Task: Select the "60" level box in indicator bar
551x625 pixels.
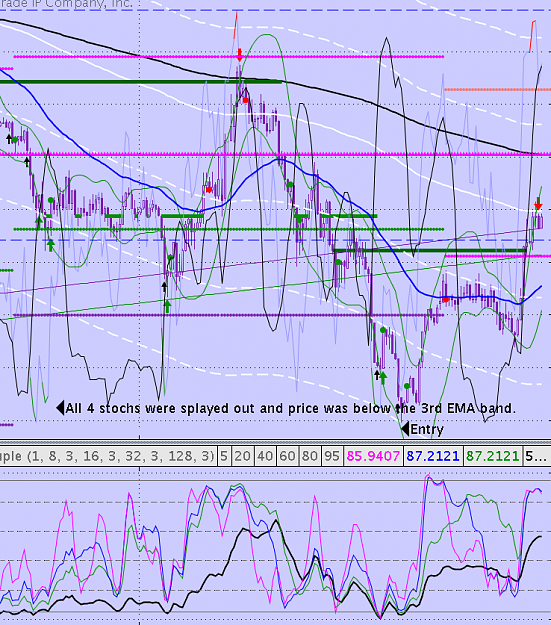Action: pos(287,456)
